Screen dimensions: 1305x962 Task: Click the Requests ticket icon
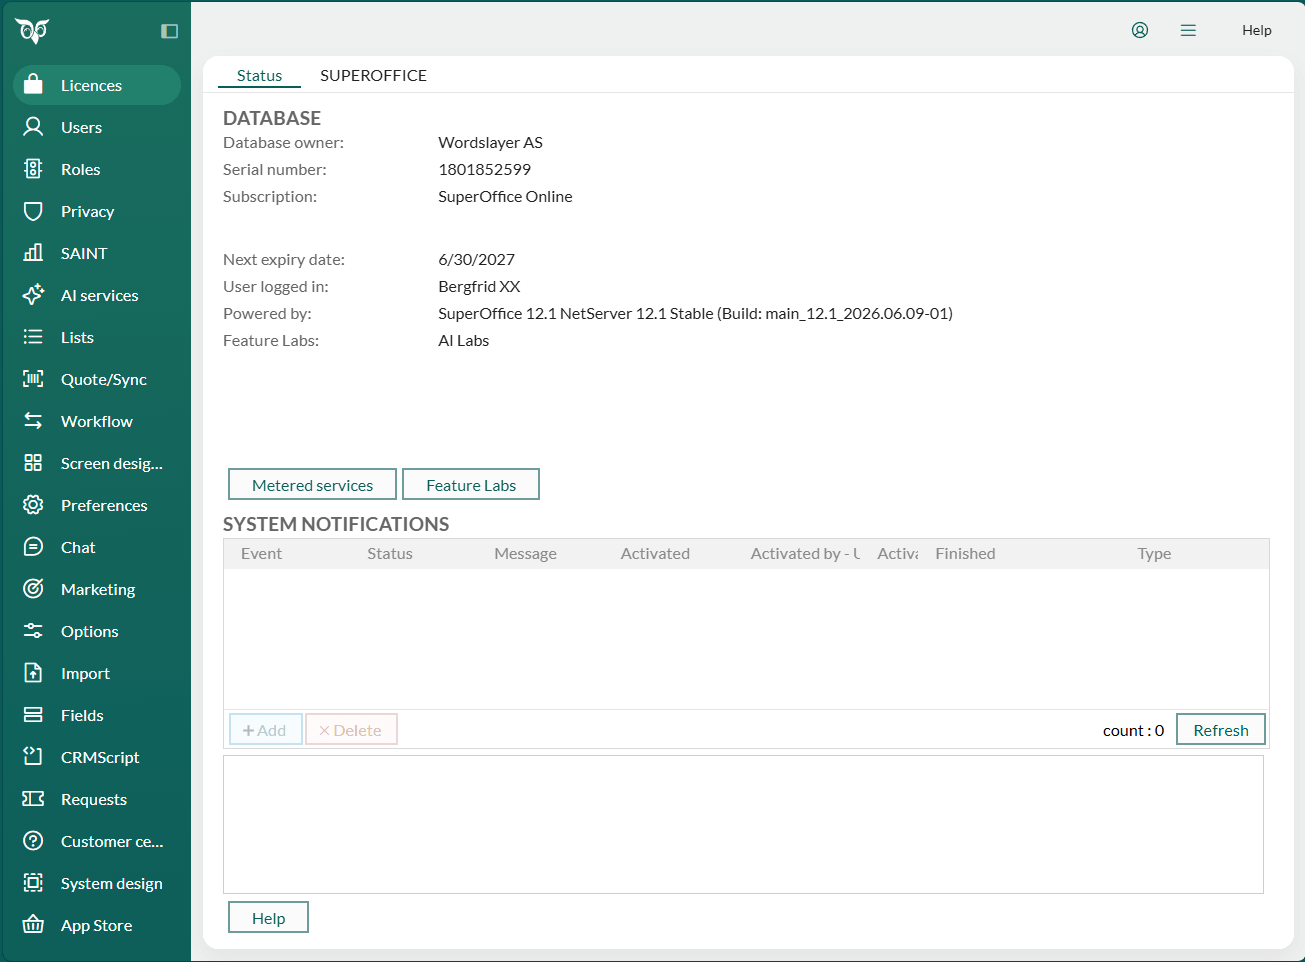tap(33, 799)
